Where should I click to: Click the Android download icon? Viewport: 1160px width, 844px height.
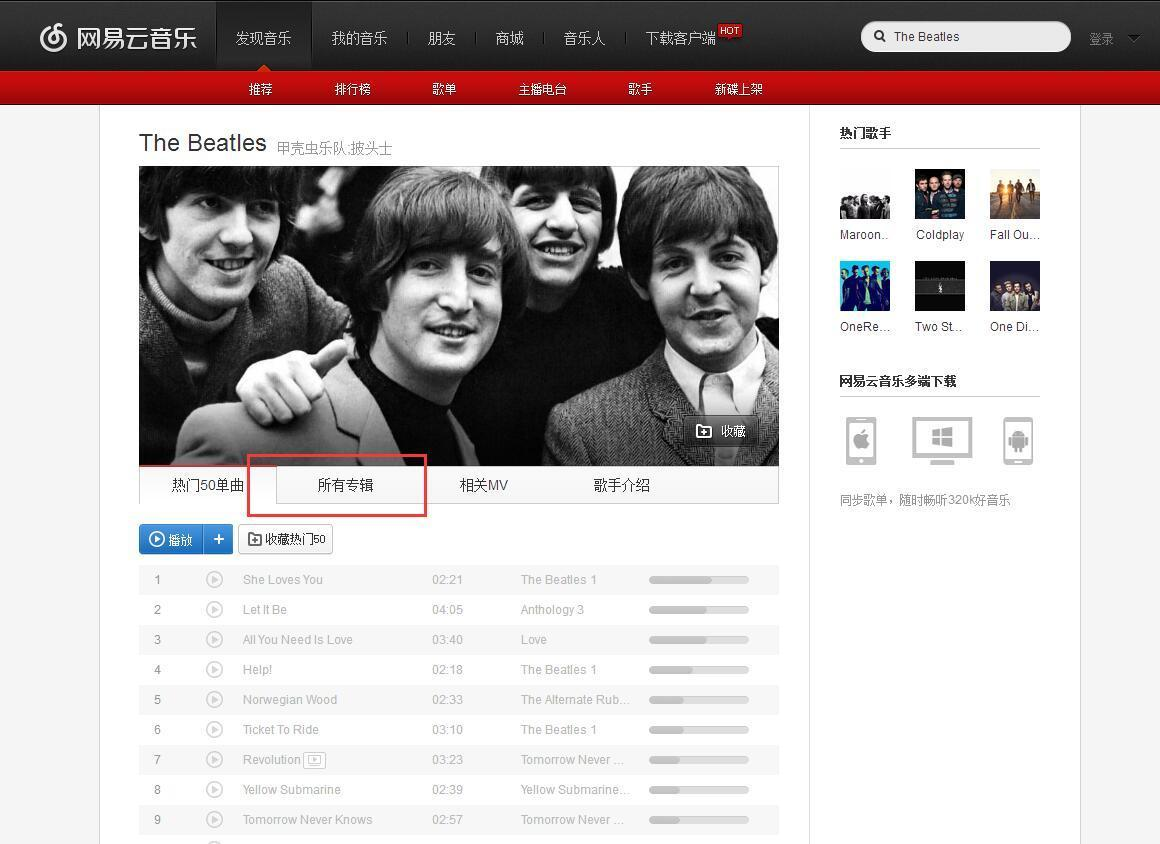[1018, 441]
